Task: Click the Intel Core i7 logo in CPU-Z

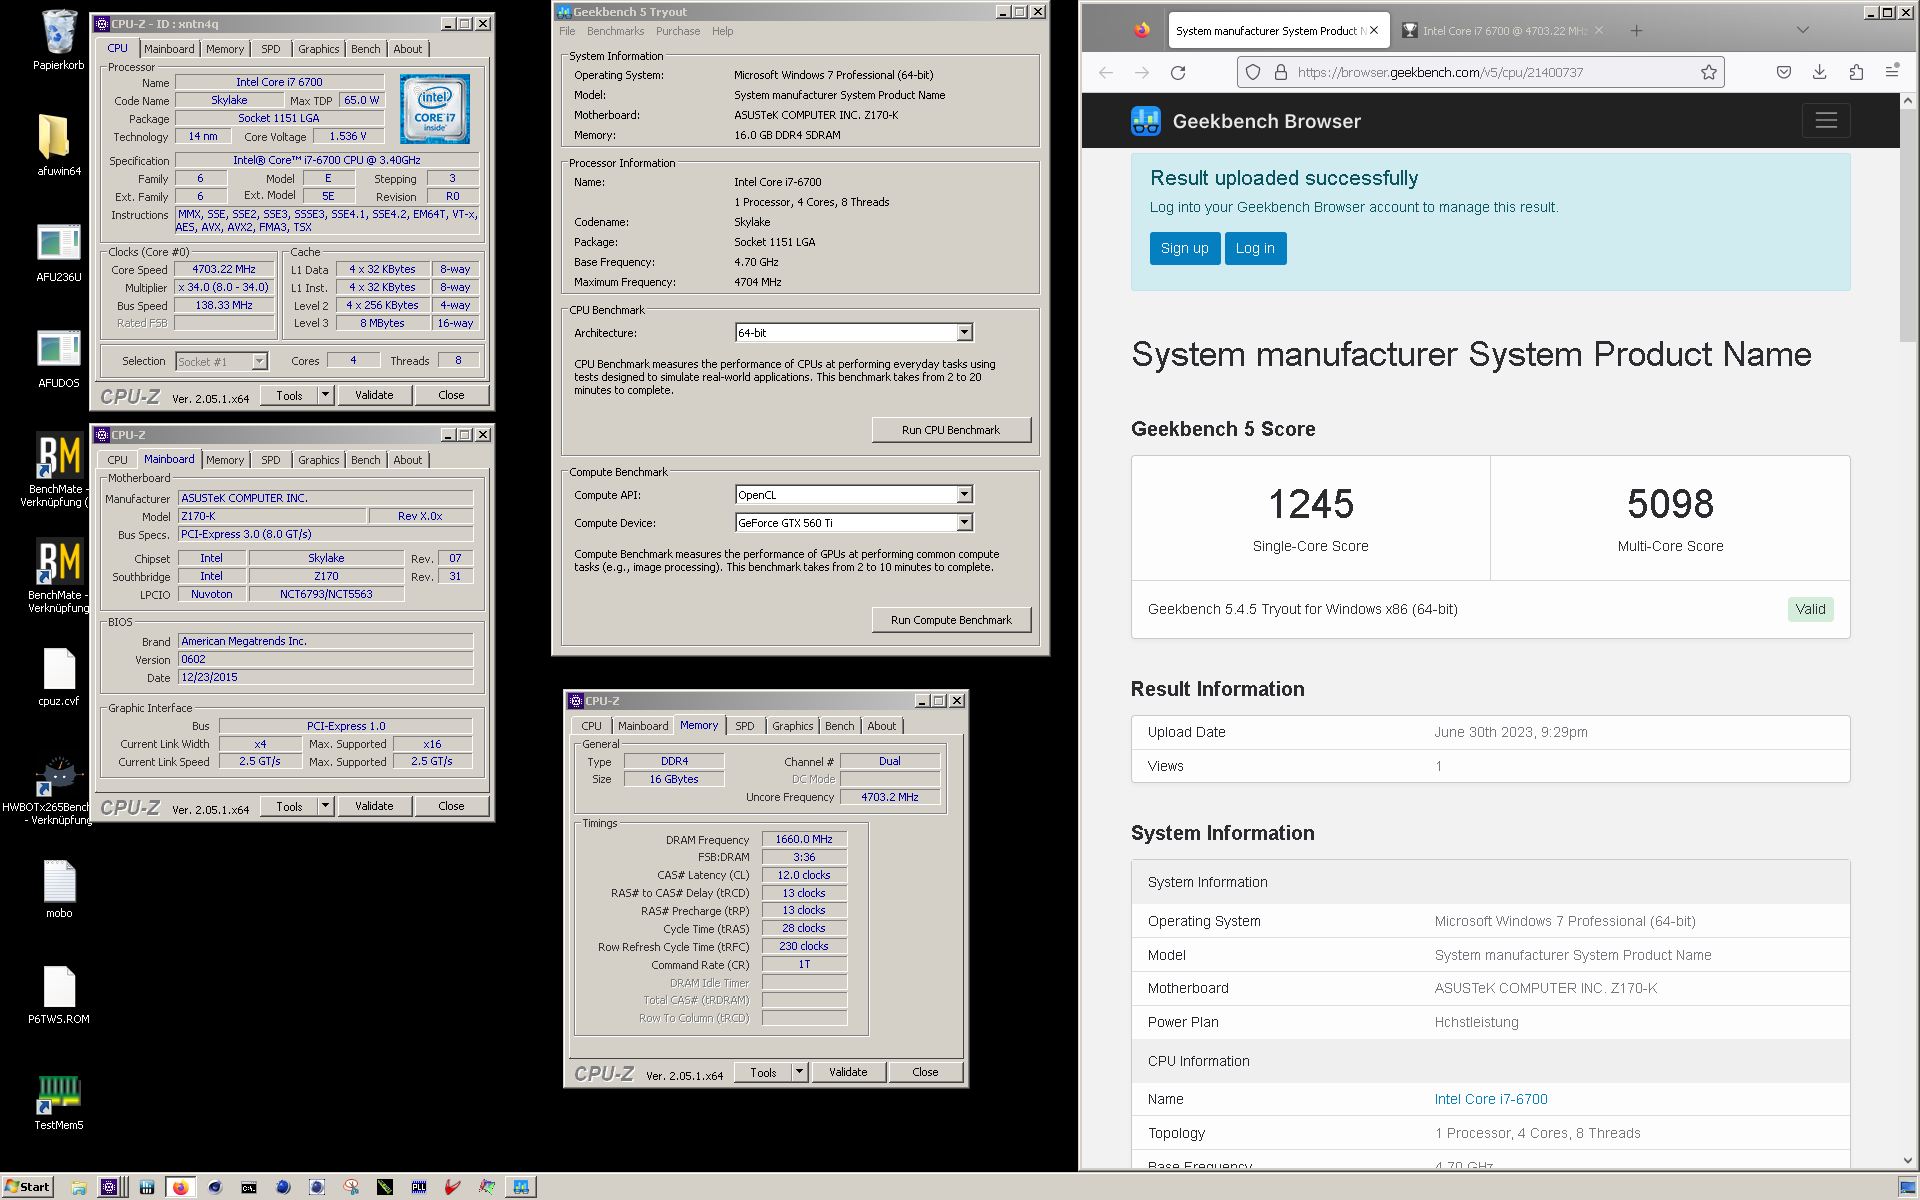Action: pos(434,109)
